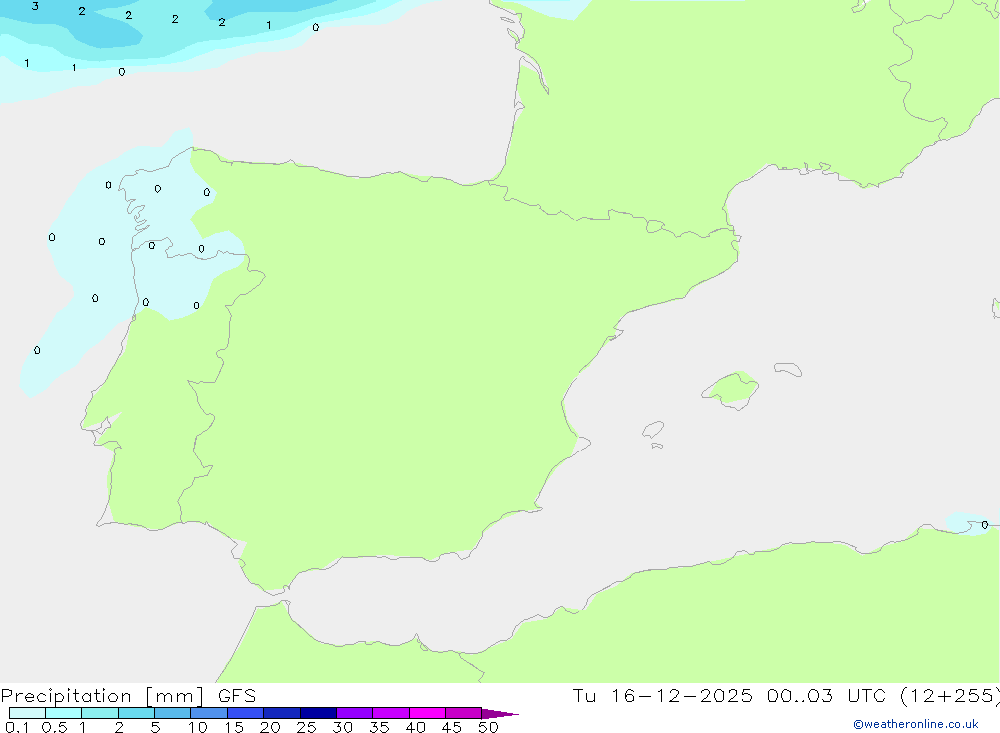The height and width of the screenshot is (733, 1000).
Task: Click Menorca island outline on the map
Action: 788,369
